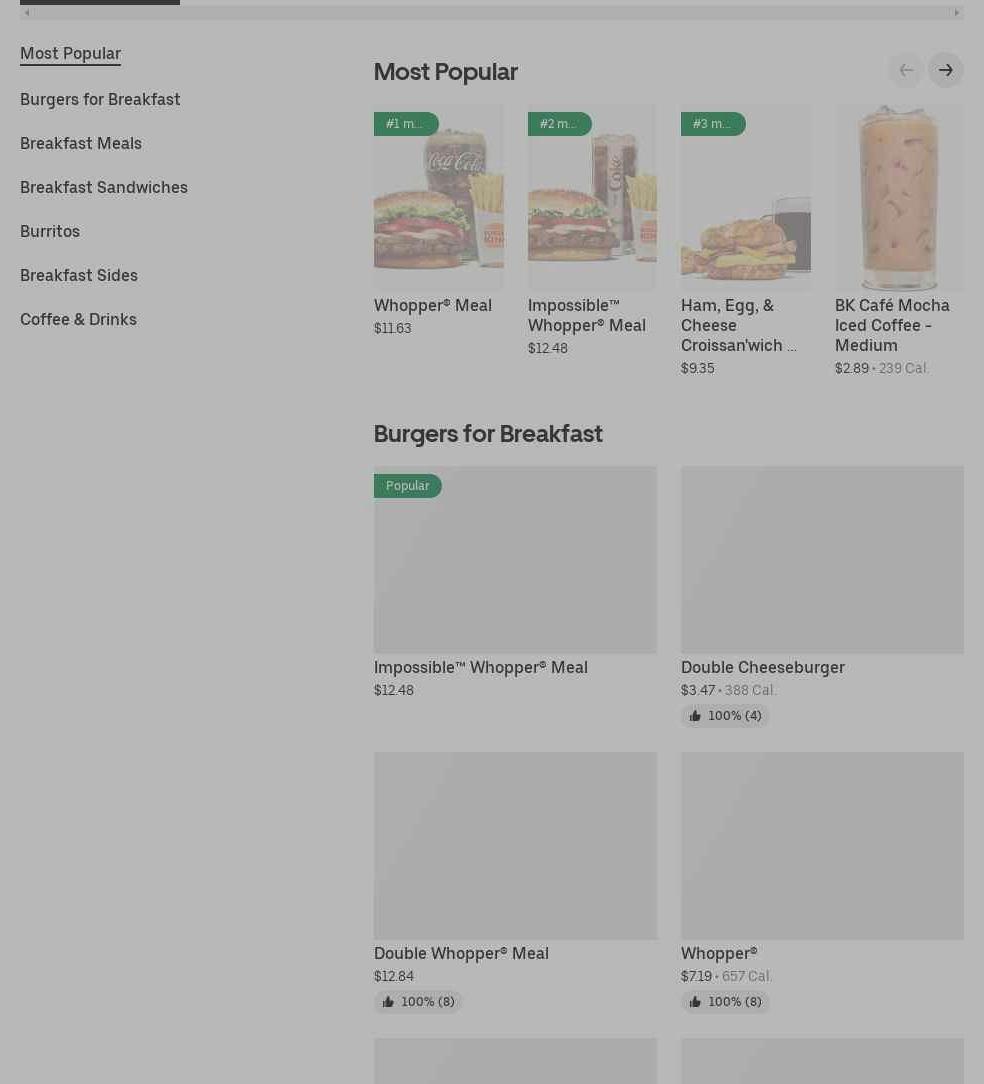Click the horizontal scrollbar right arrow

click(x=956, y=12)
